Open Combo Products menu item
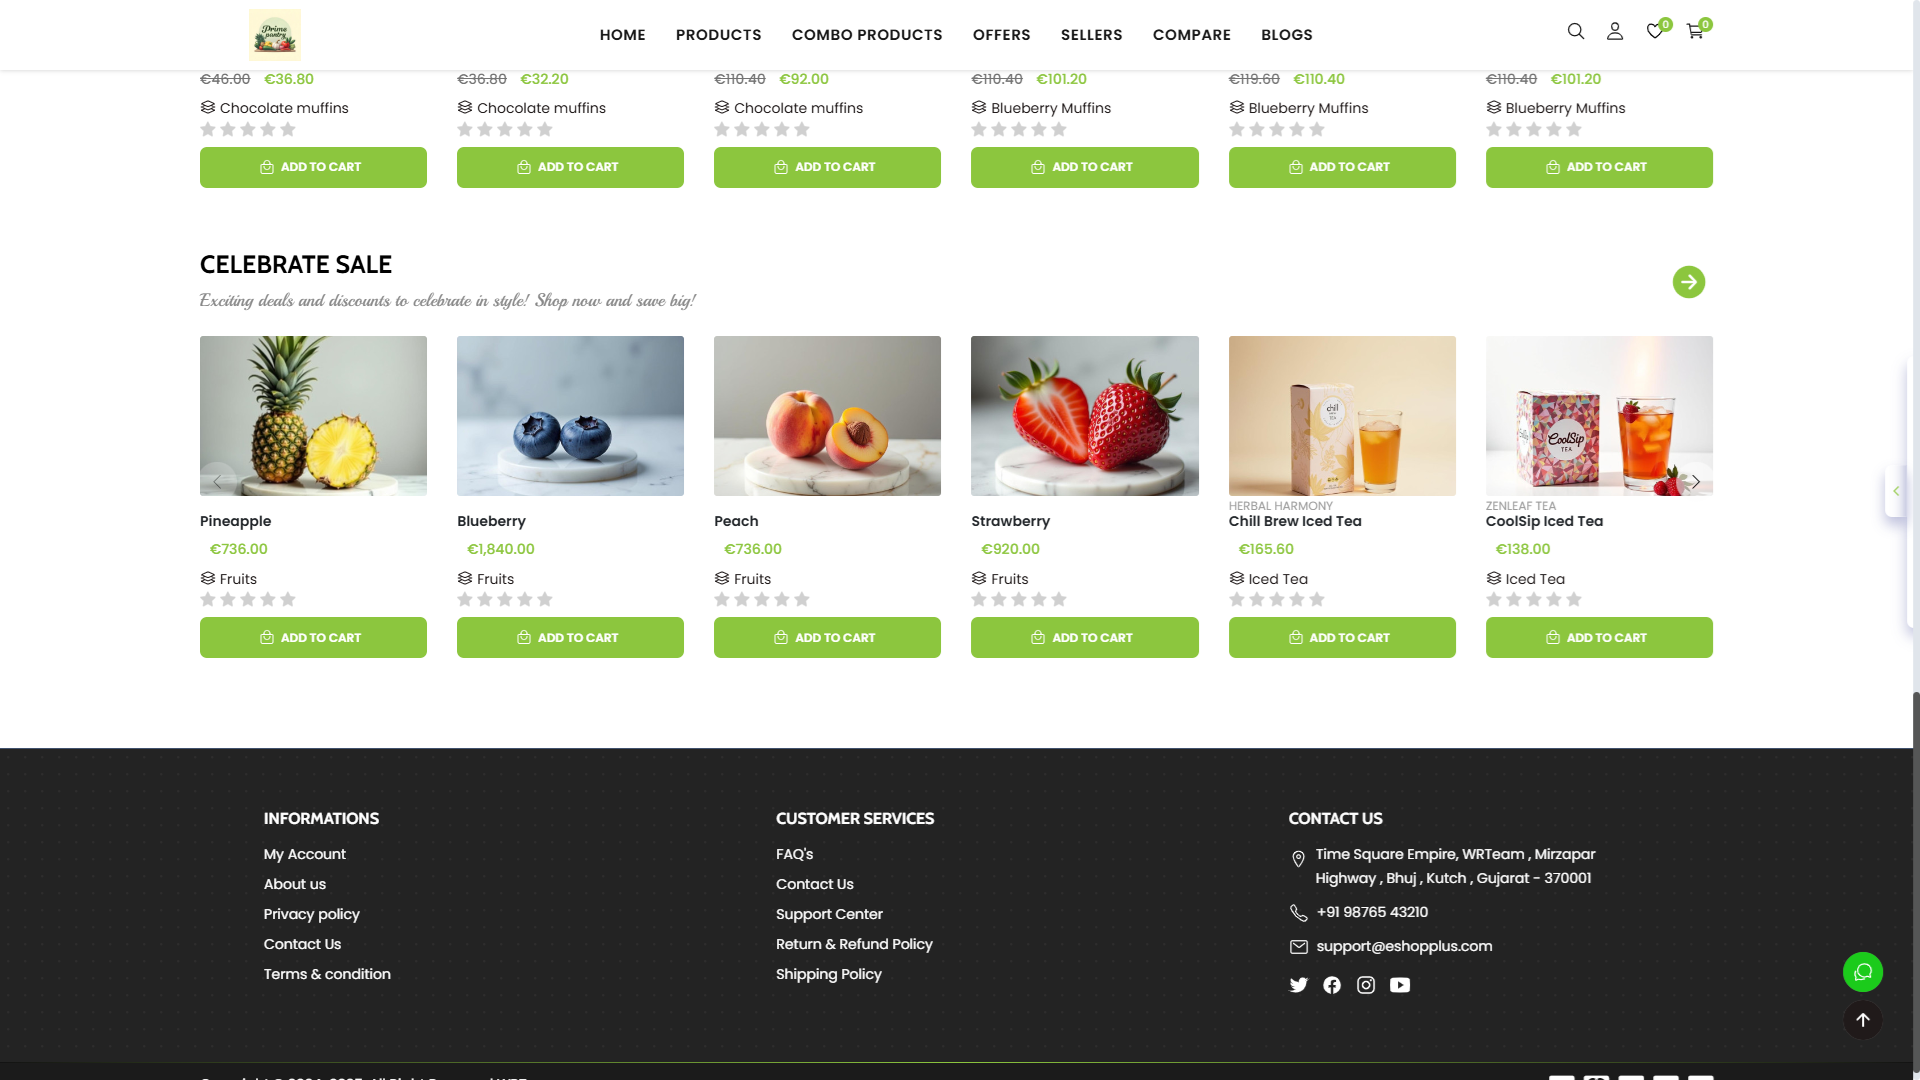 pos(867,35)
